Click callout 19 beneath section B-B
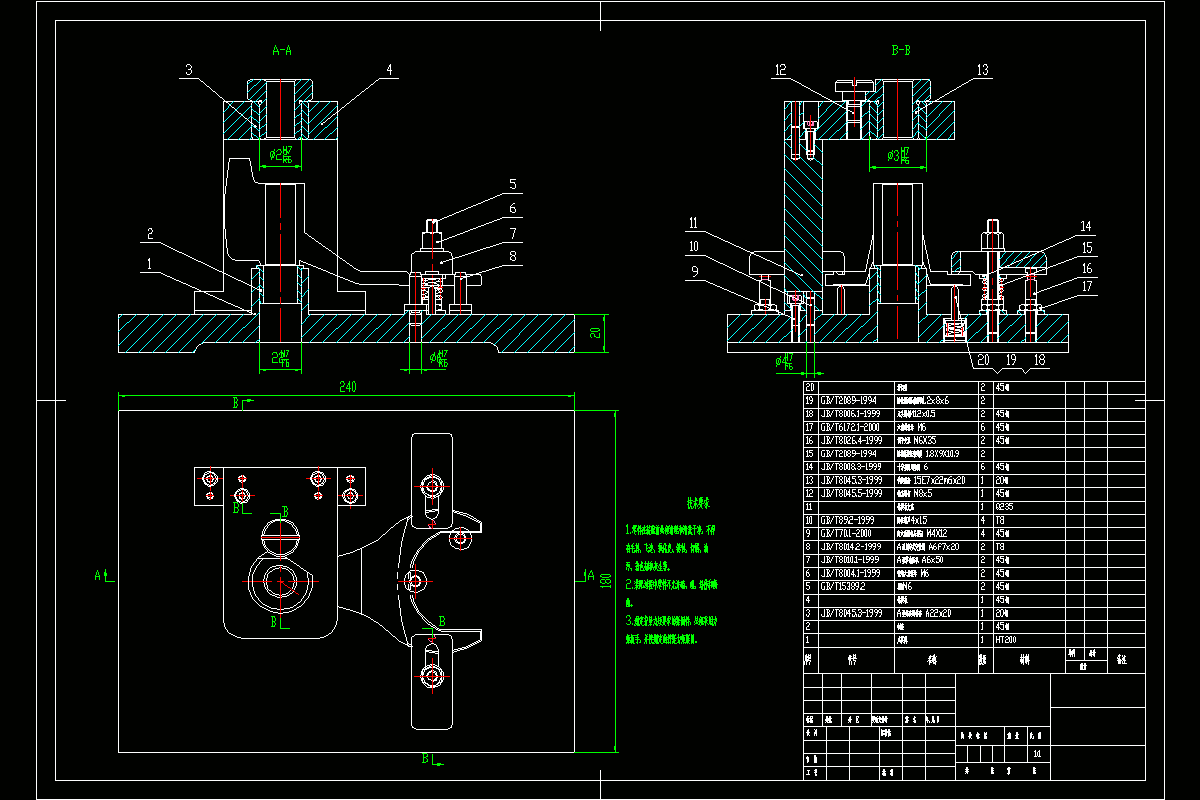 click(x=1011, y=360)
